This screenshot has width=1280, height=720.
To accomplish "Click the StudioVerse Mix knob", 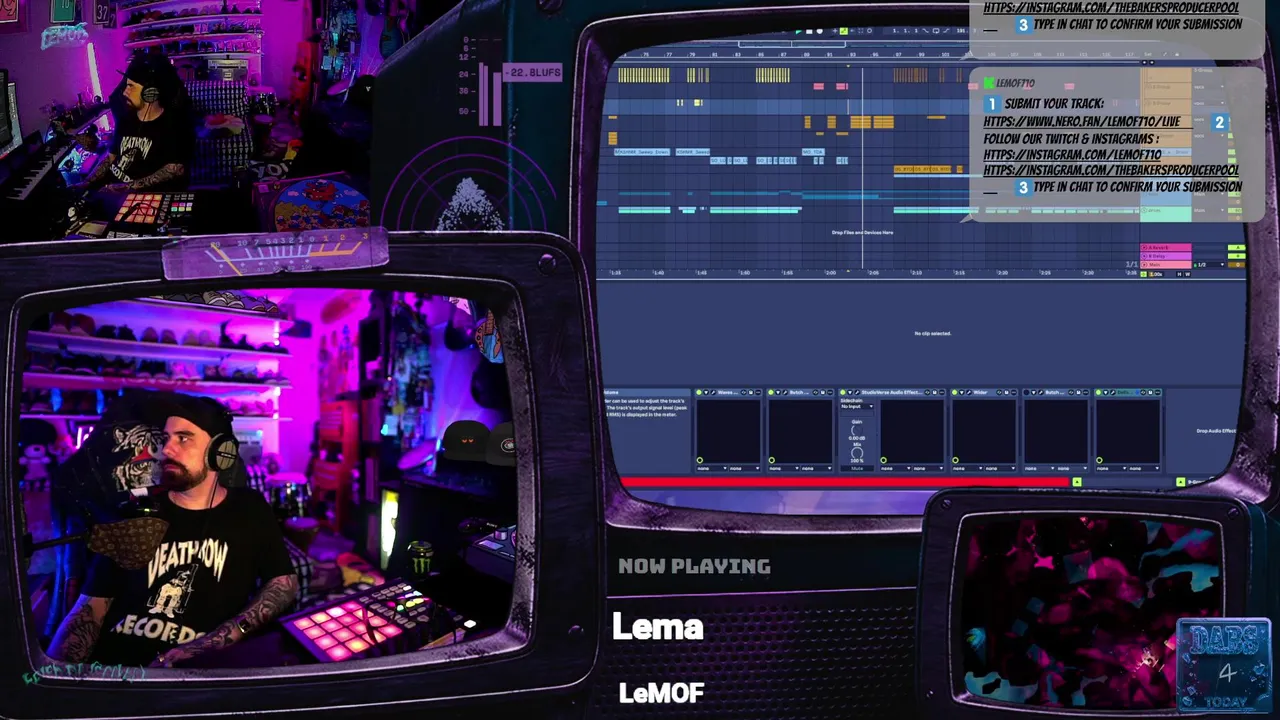I will [x=857, y=453].
